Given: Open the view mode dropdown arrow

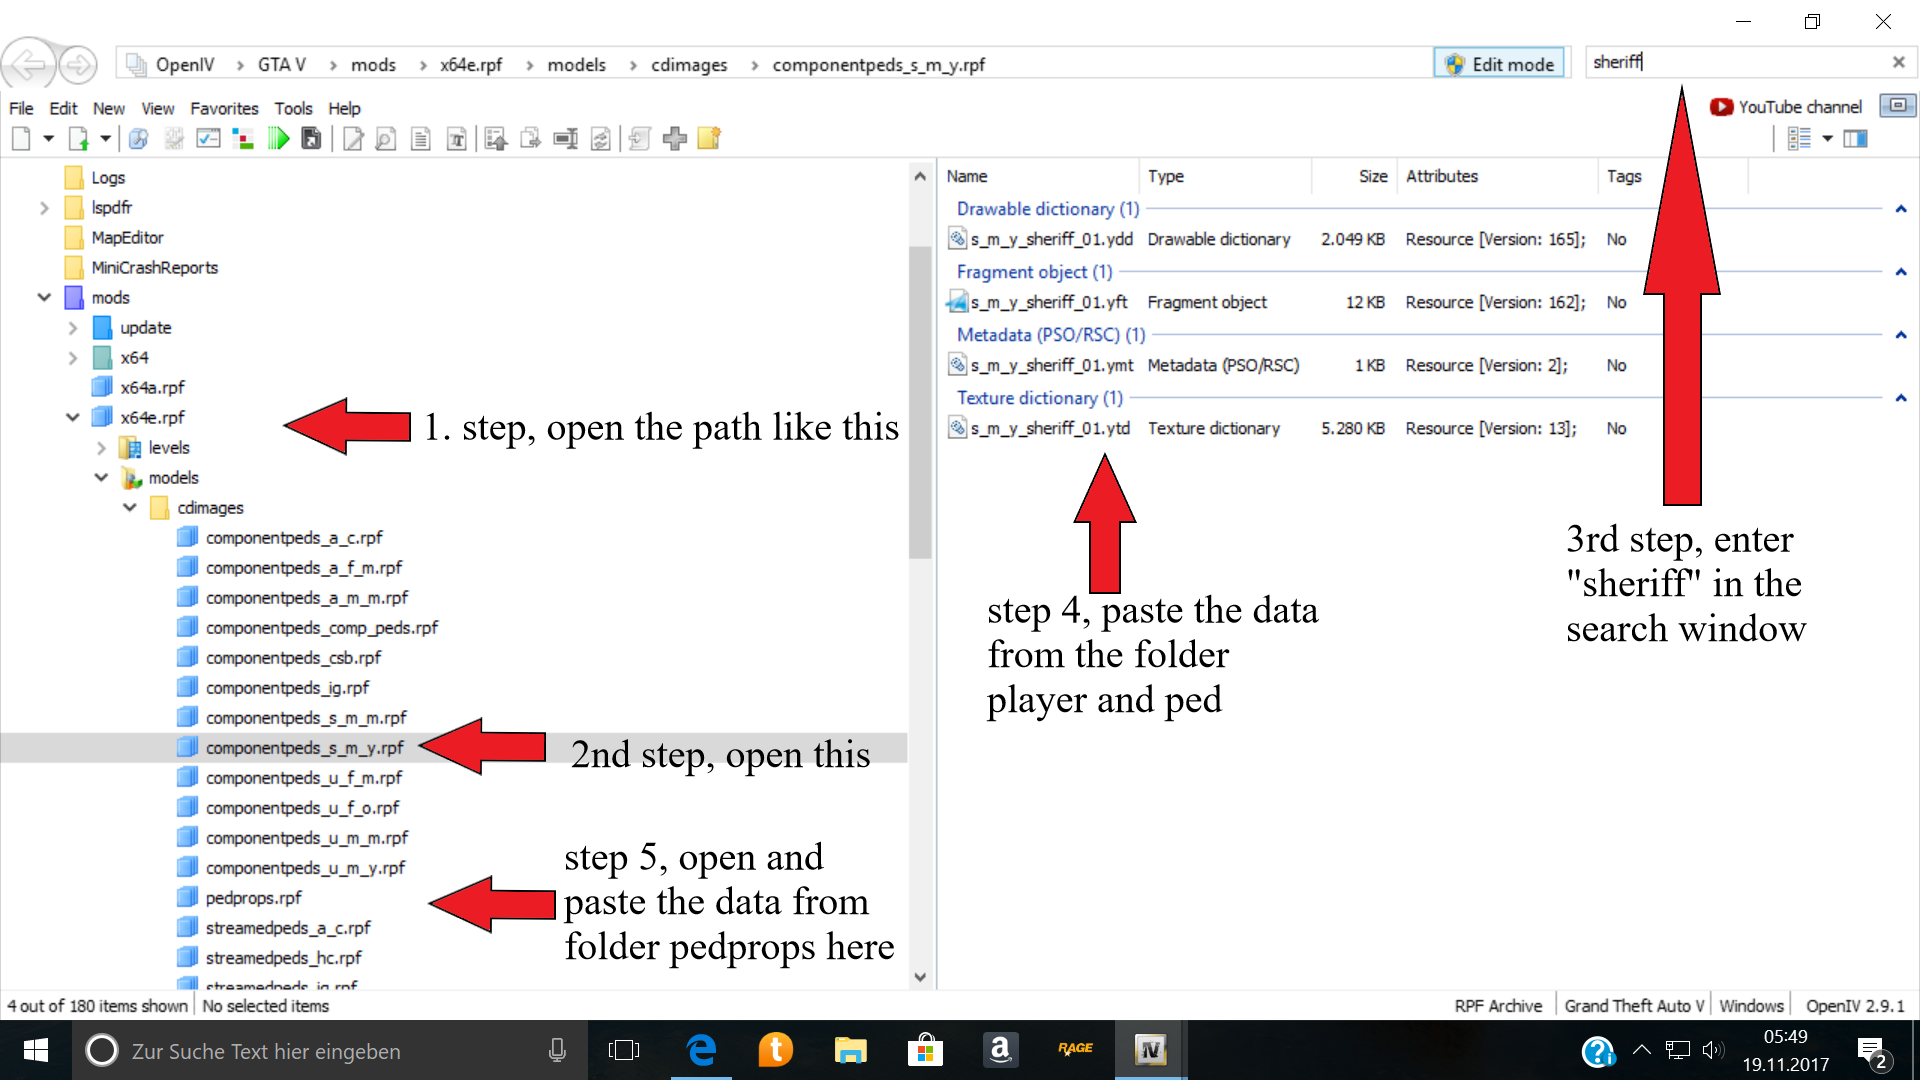Looking at the screenshot, I should (x=1827, y=139).
